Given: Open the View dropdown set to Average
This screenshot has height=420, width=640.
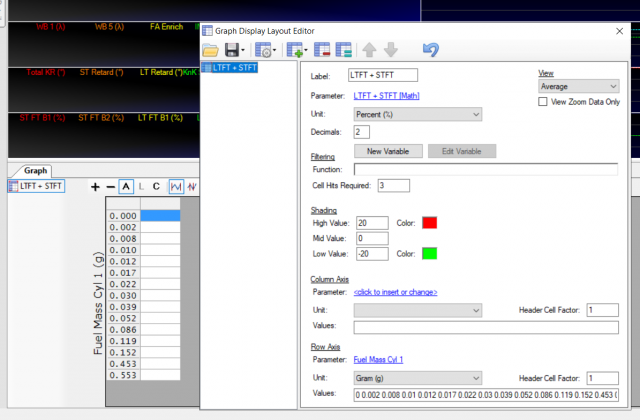Looking at the screenshot, I should (x=578, y=87).
